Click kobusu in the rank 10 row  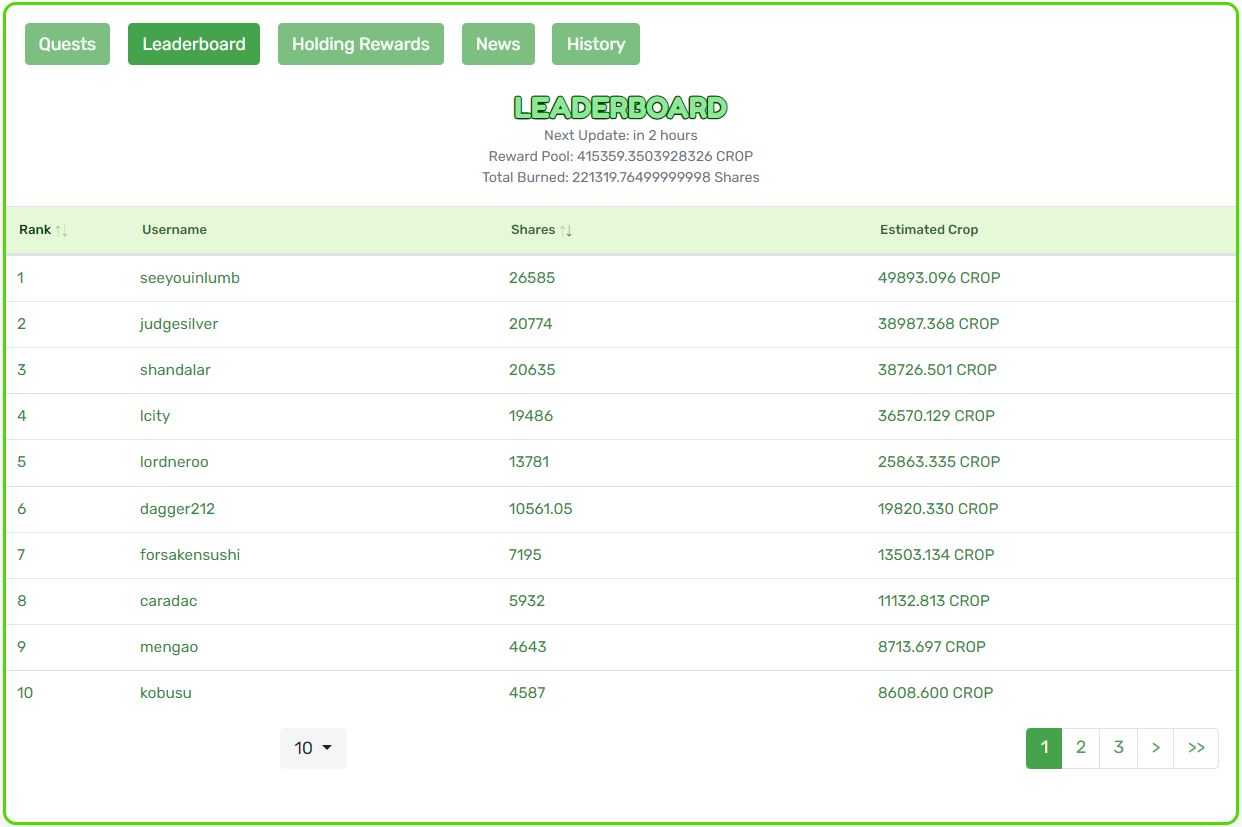(x=166, y=693)
